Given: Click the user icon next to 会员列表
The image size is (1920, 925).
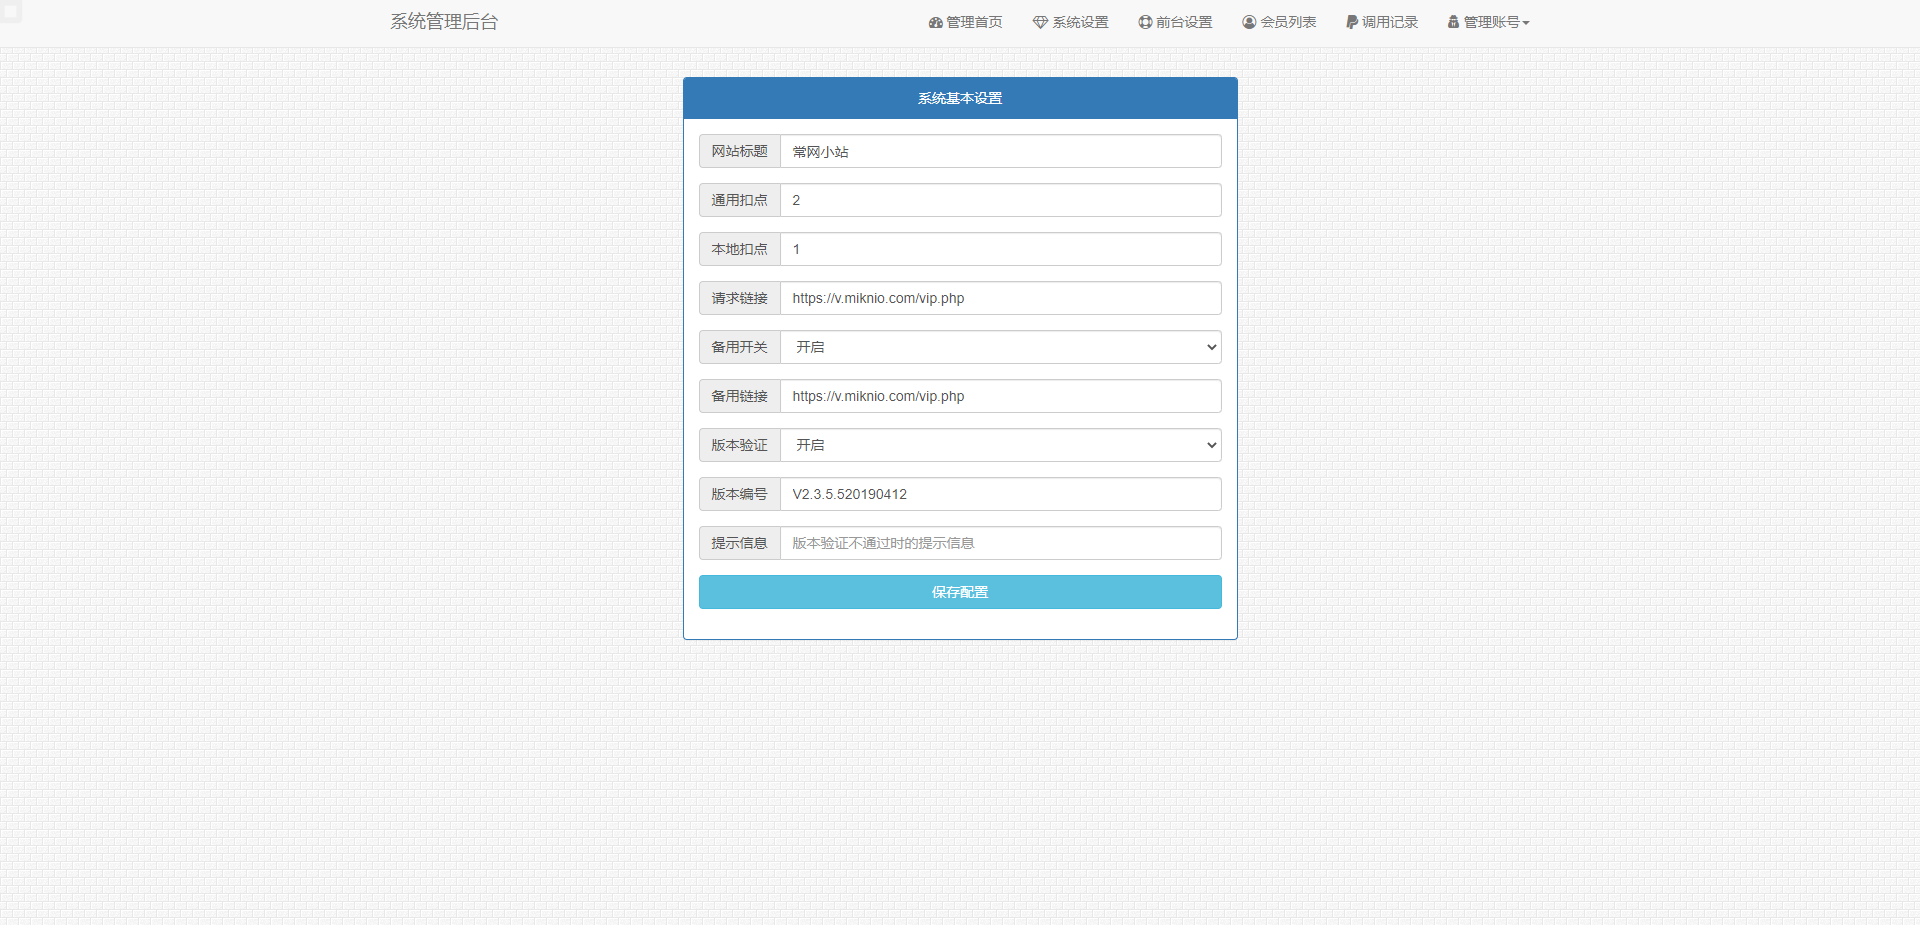Looking at the screenshot, I should tap(1247, 21).
